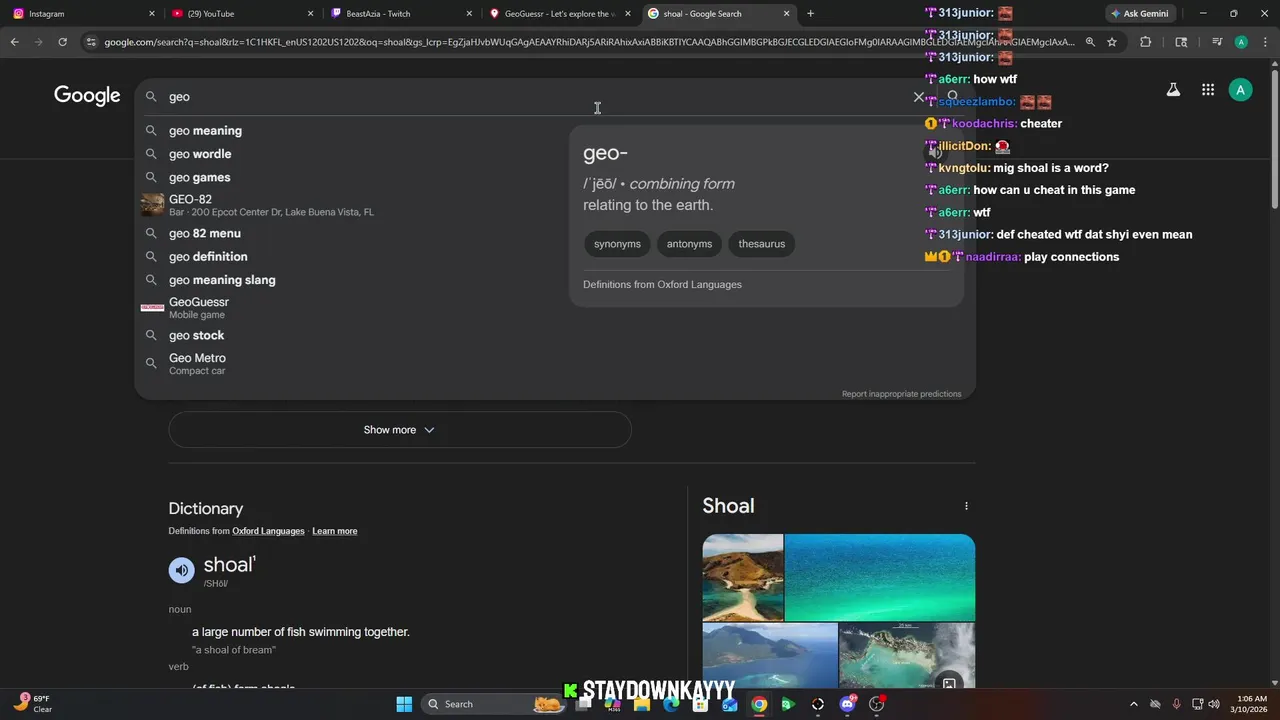
Task: Expand results with Show more
Action: (400, 430)
